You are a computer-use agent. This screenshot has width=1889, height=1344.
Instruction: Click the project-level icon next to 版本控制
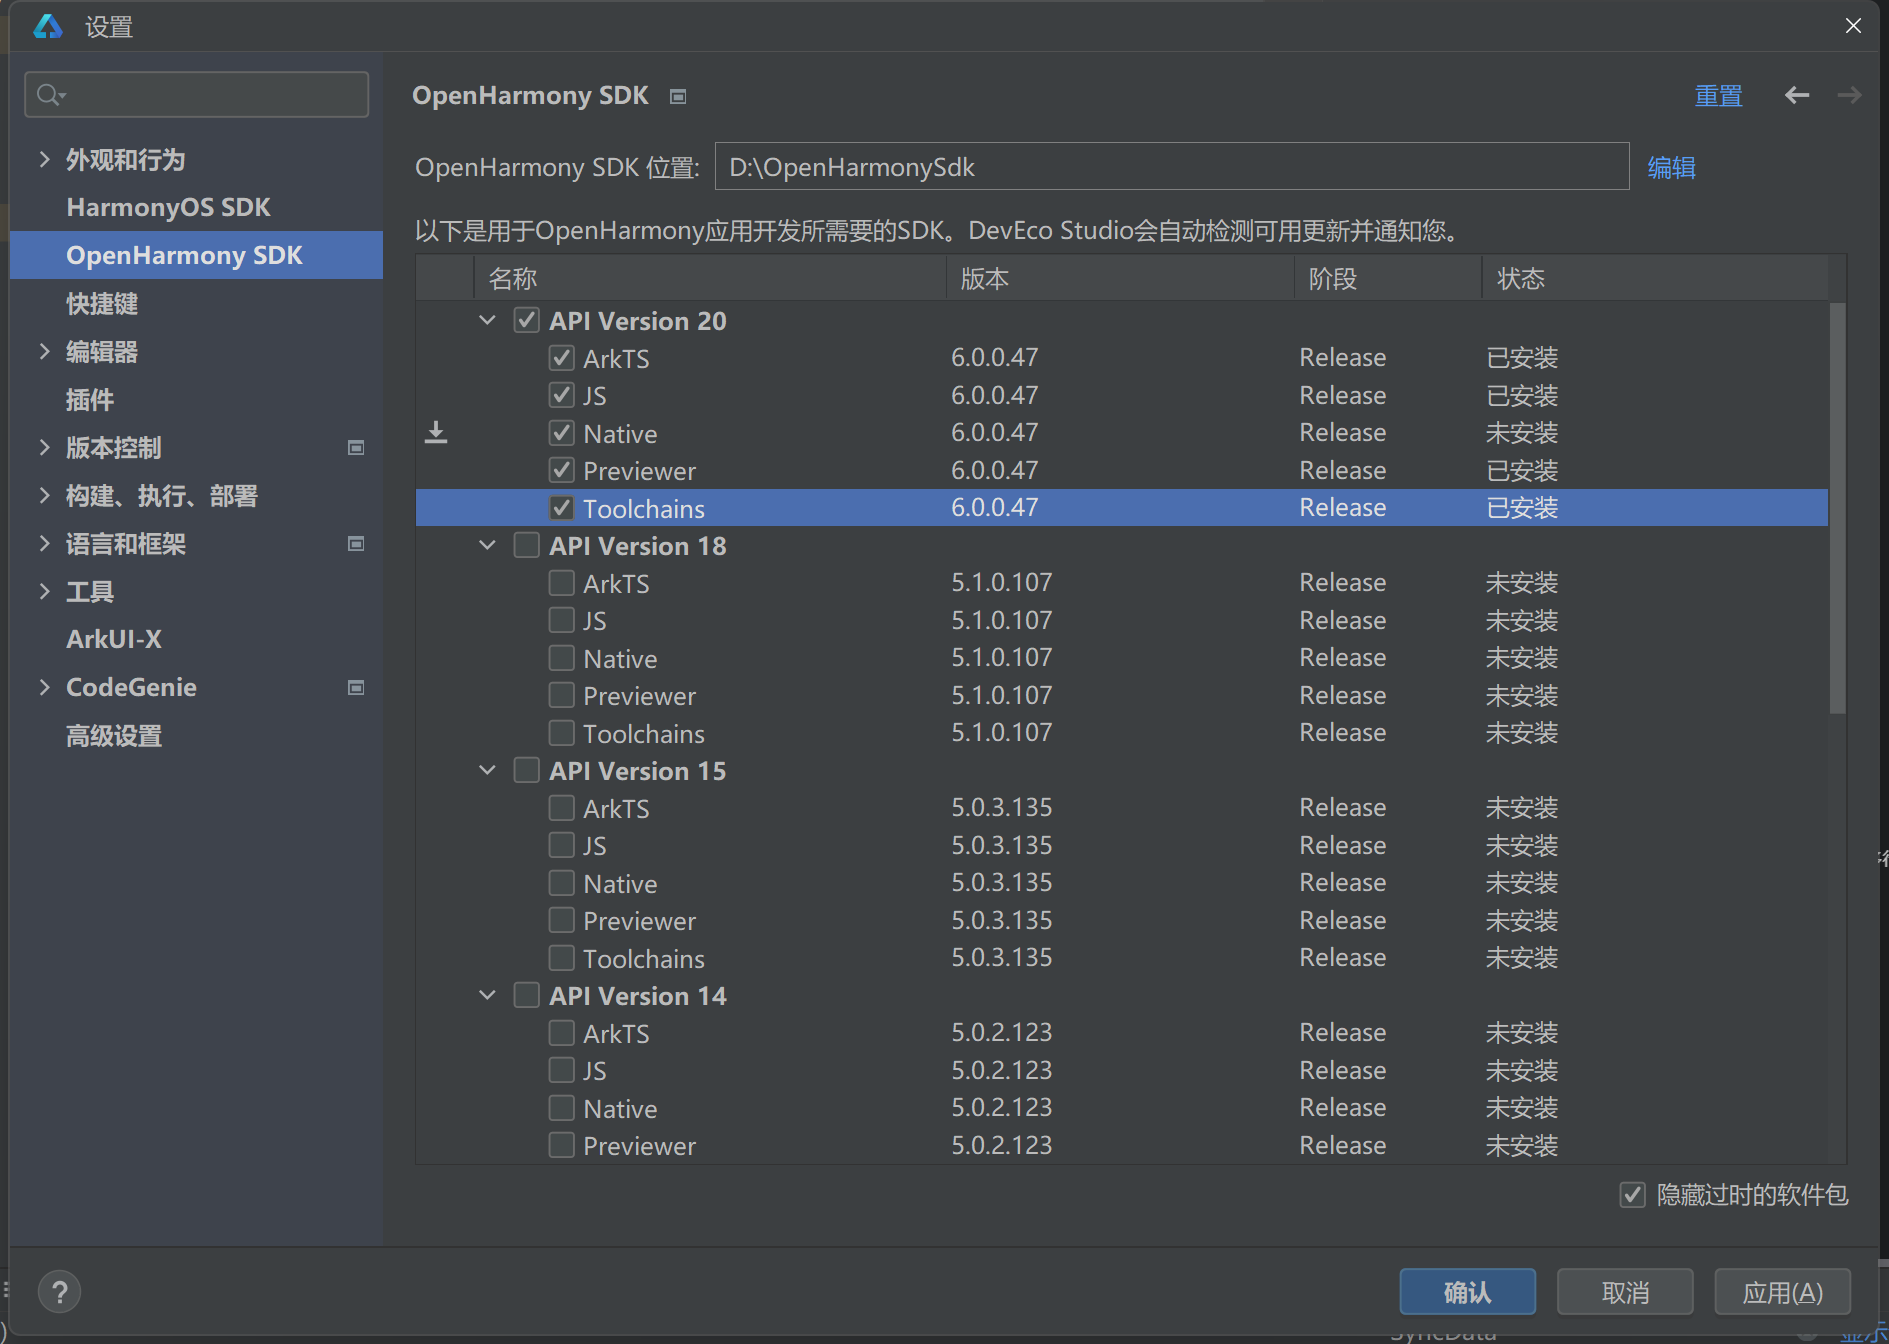(x=355, y=448)
